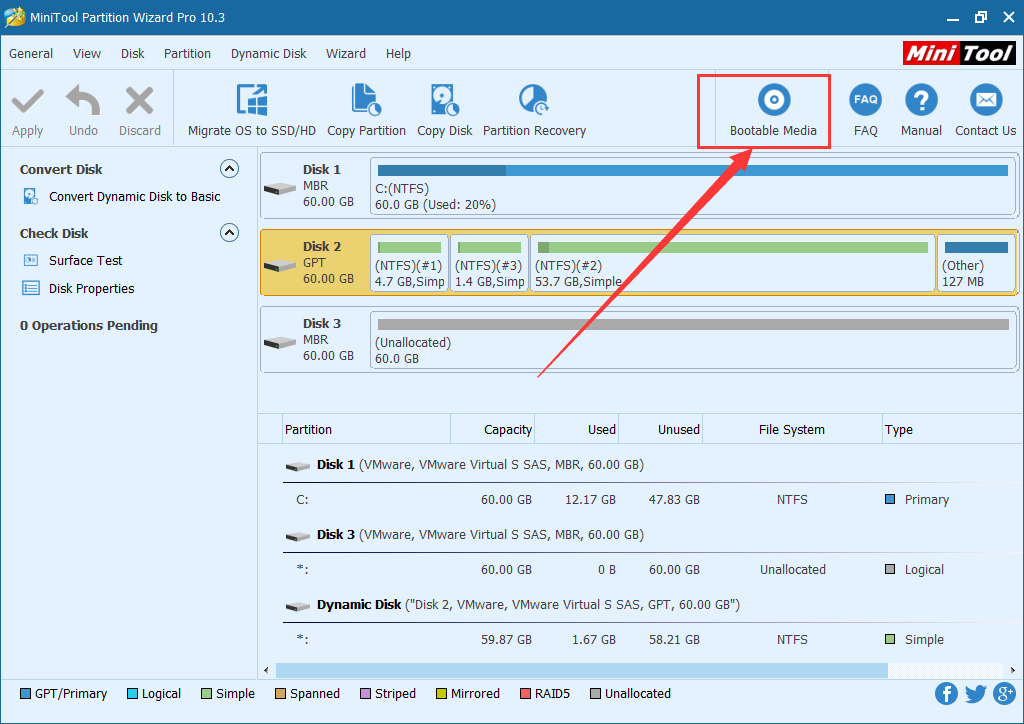Click scrollbar right arrow

1013,670
